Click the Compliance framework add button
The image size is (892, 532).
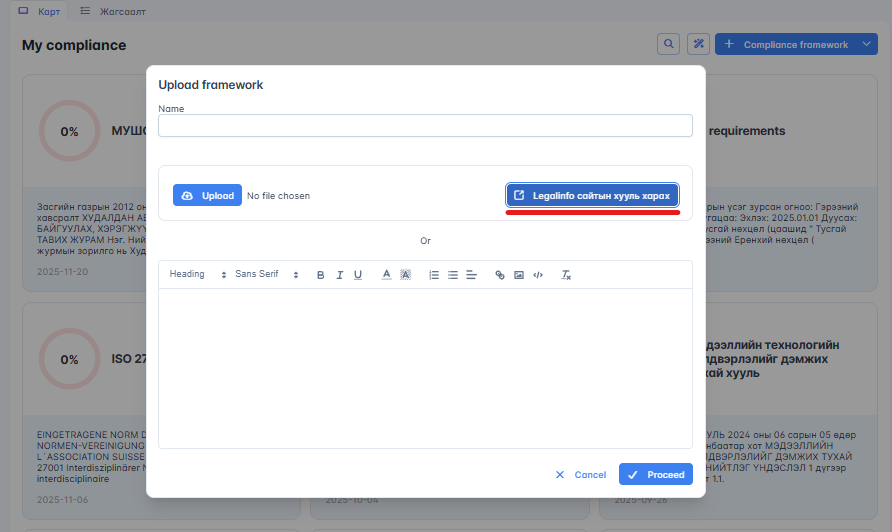click(785, 44)
